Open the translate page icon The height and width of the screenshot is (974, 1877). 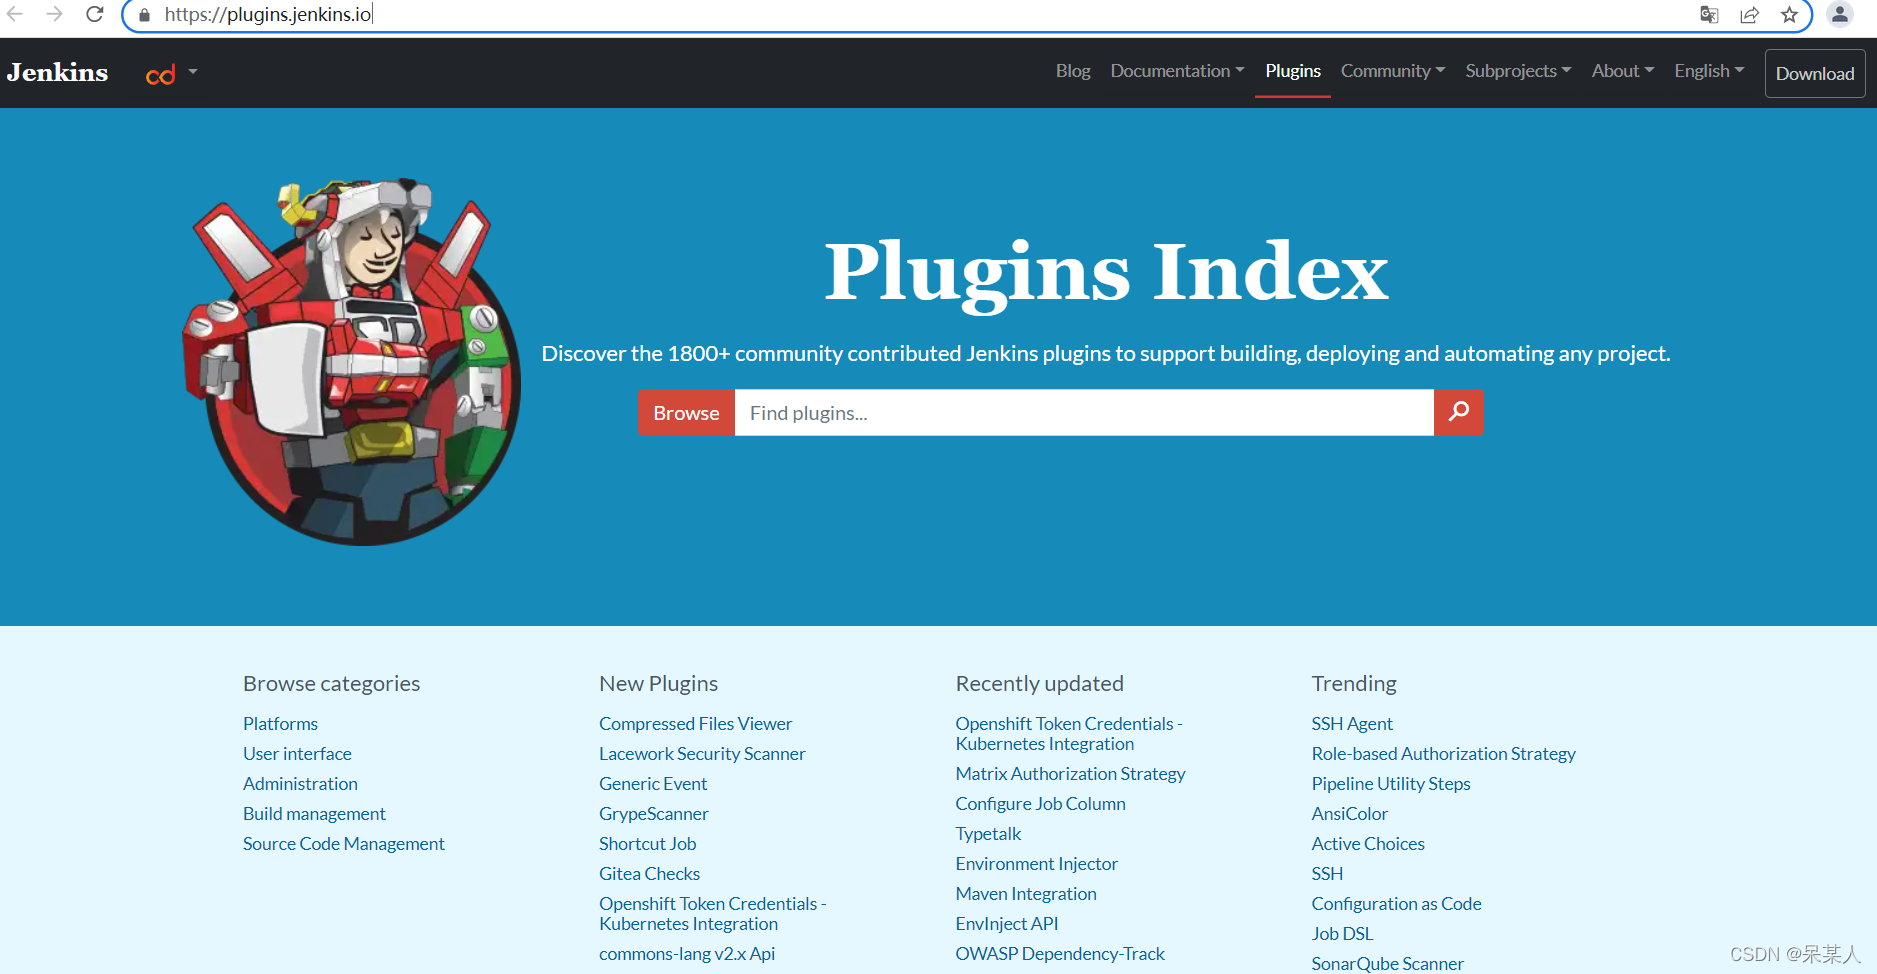[x=1709, y=14]
